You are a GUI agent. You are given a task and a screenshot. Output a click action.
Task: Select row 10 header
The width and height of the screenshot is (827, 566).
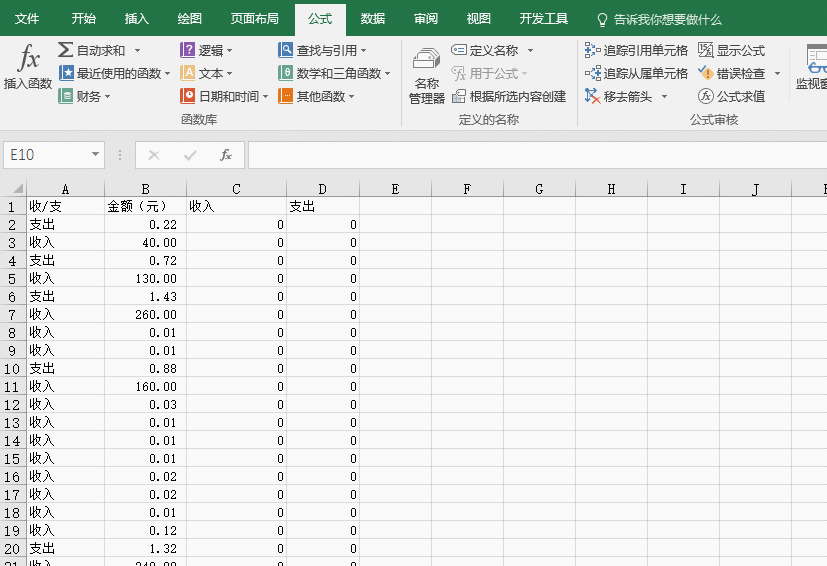13,368
